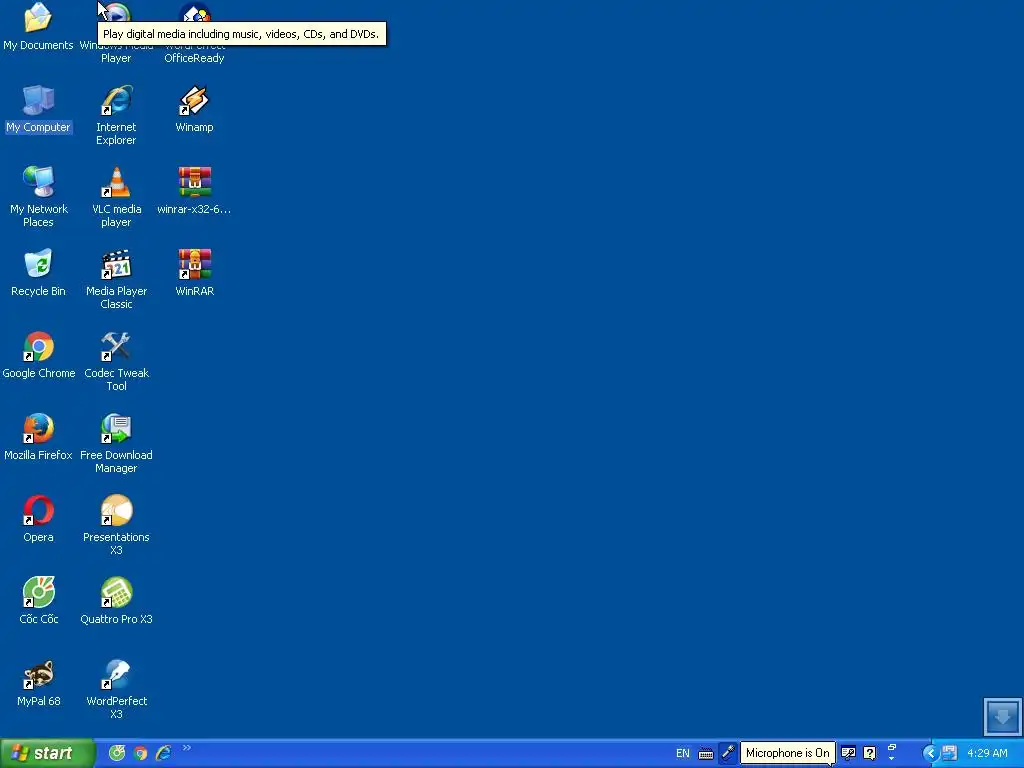
Task: Open the on-screen keyboard language bar icon
Action: (706, 754)
